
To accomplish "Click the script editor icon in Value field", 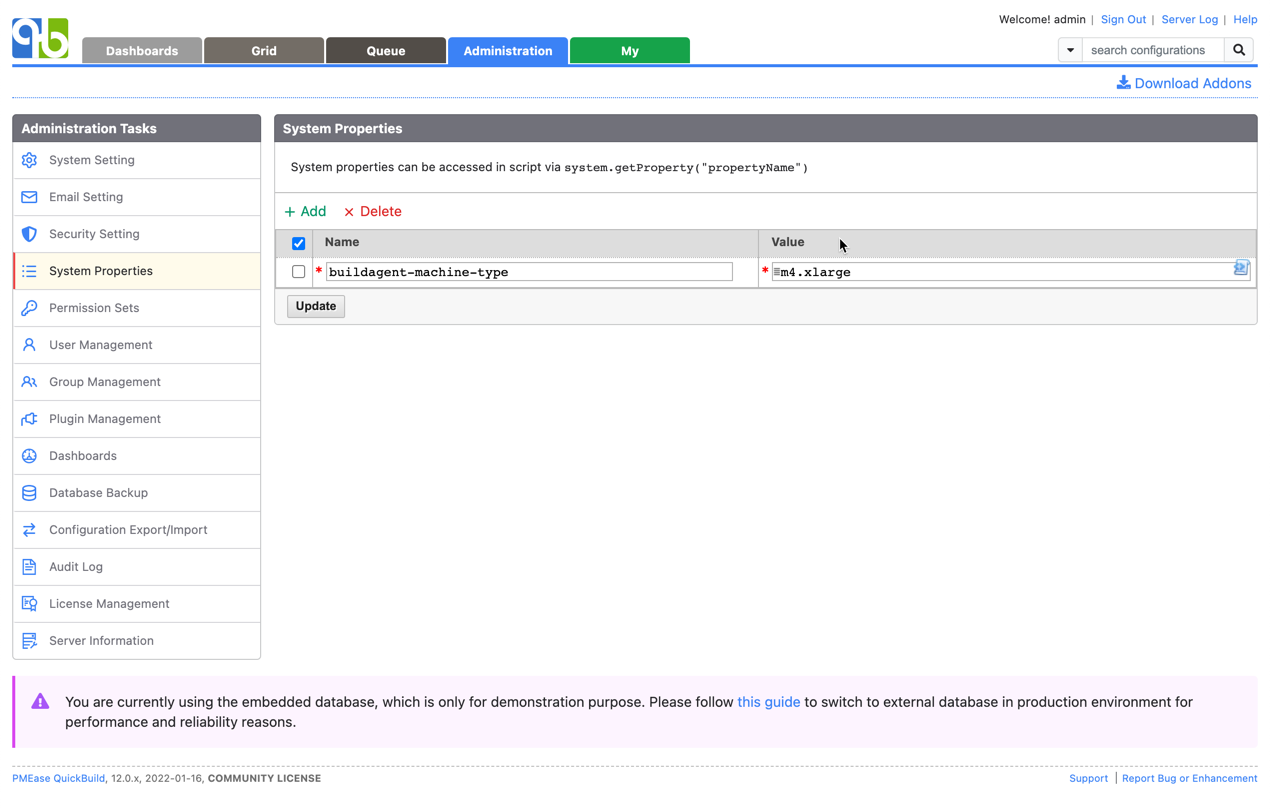I will (1241, 268).
